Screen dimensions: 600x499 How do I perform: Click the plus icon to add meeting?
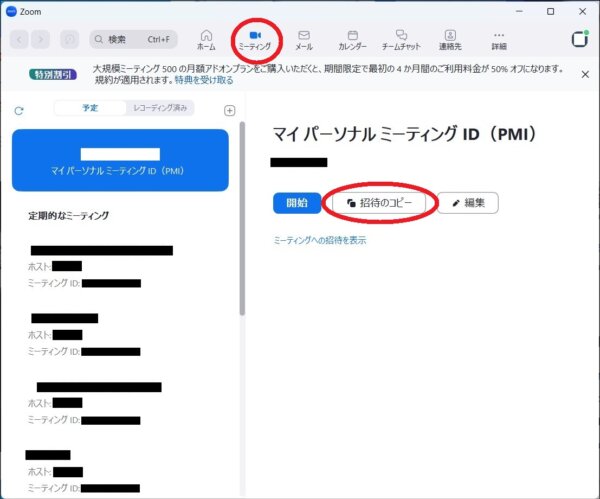[229, 111]
